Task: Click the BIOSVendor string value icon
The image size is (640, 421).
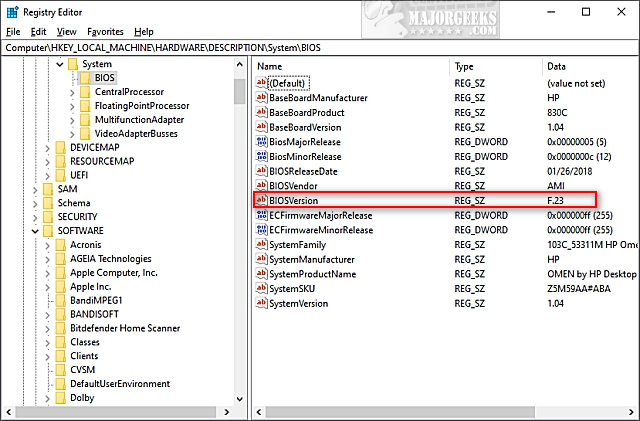Action: pyautogui.click(x=261, y=186)
